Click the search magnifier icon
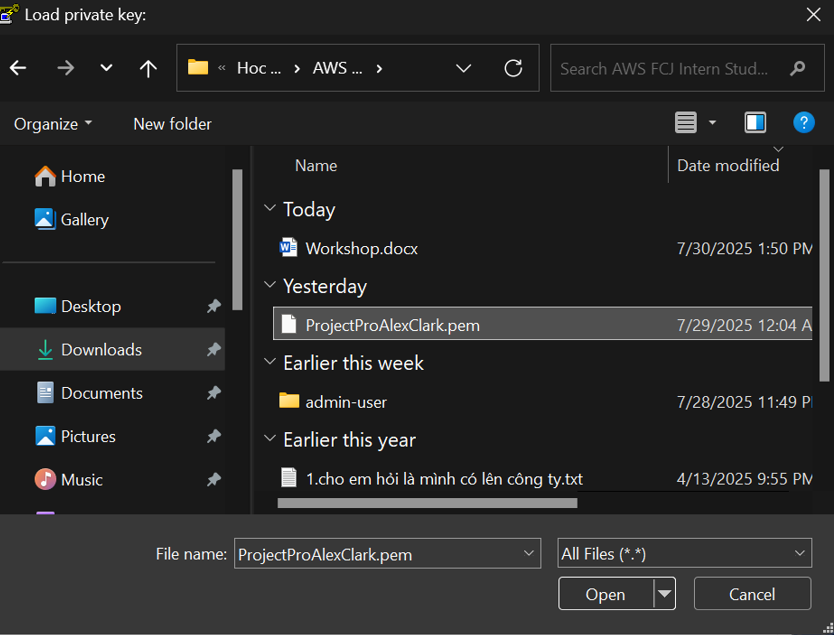This screenshot has width=834, height=635. 797,68
